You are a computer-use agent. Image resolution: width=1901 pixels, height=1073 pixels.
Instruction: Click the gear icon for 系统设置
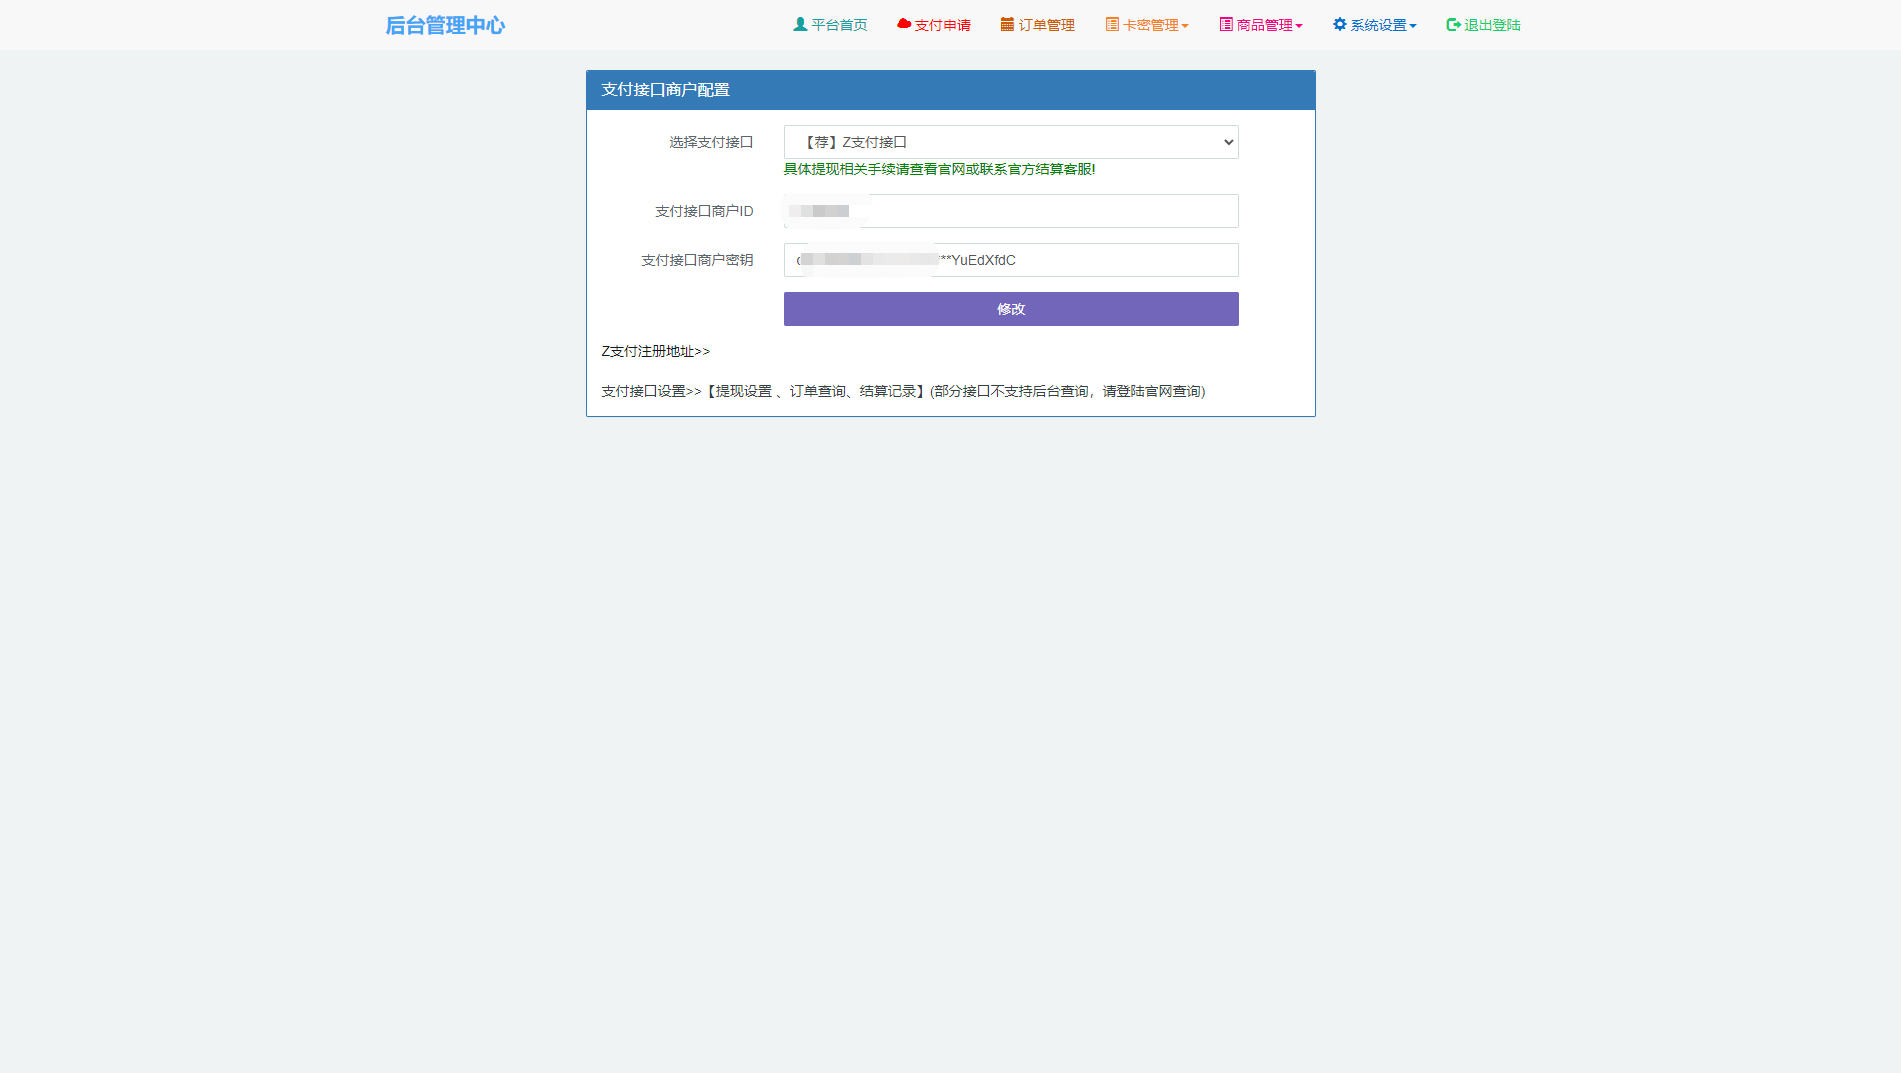pos(1338,24)
